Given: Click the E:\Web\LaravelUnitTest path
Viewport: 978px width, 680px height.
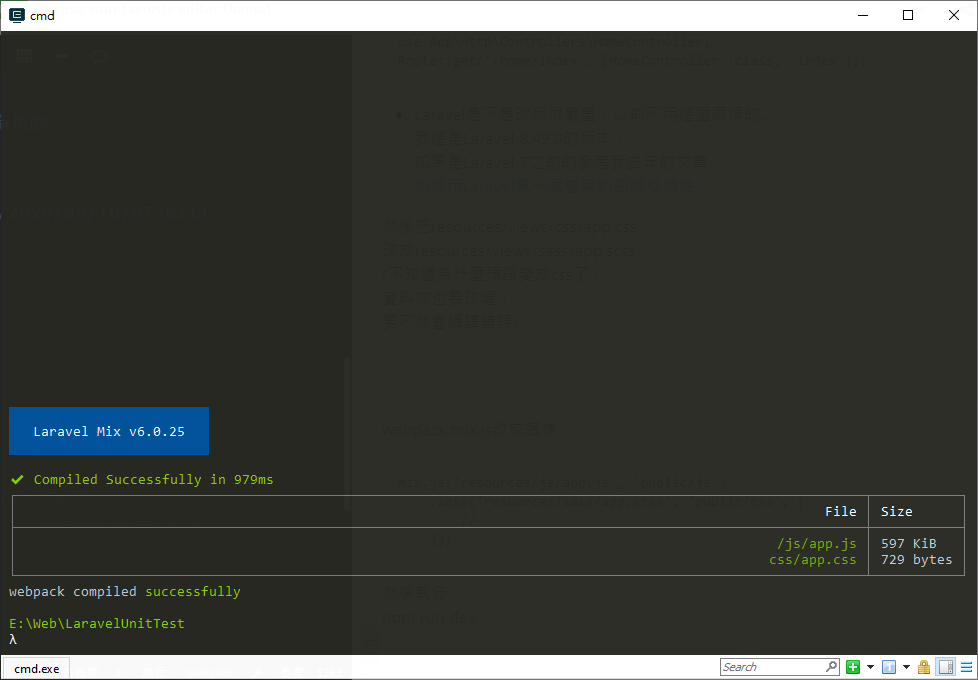Looking at the screenshot, I should (97, 623).
